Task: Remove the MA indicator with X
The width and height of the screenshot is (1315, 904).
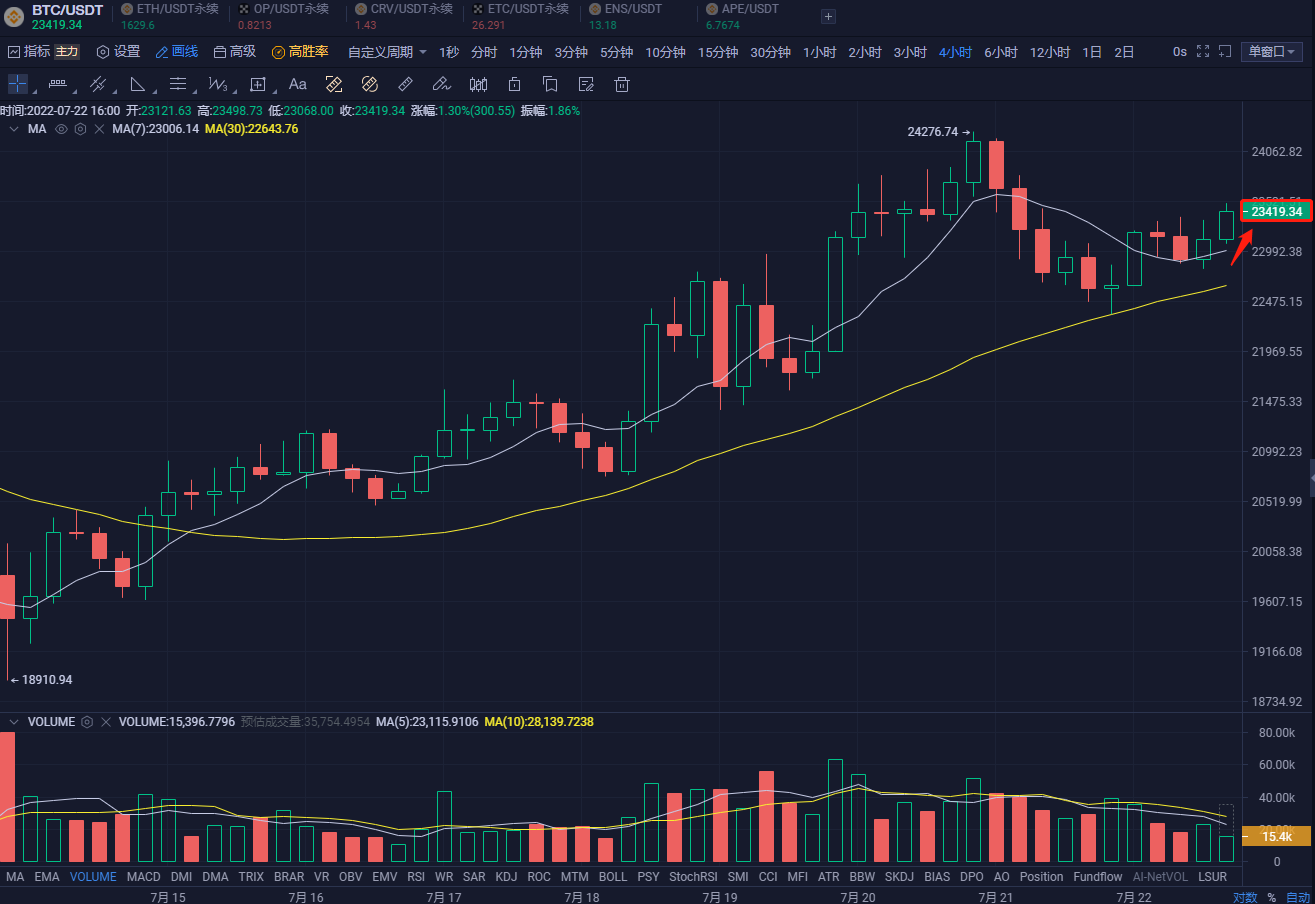Action: tap(98, 129)
